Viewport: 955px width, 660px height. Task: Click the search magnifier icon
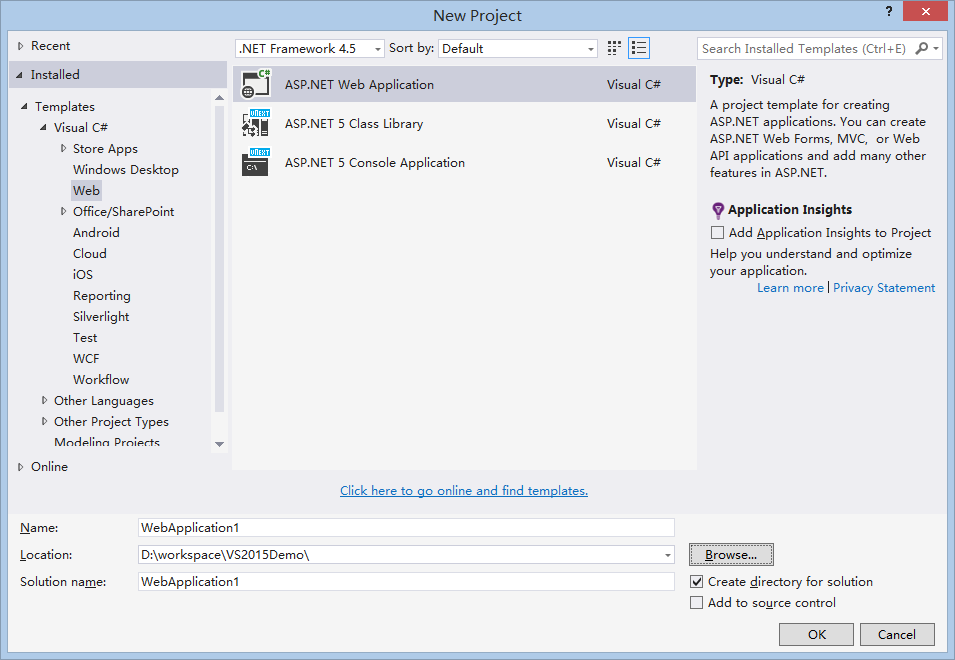(x=922, y=48)
